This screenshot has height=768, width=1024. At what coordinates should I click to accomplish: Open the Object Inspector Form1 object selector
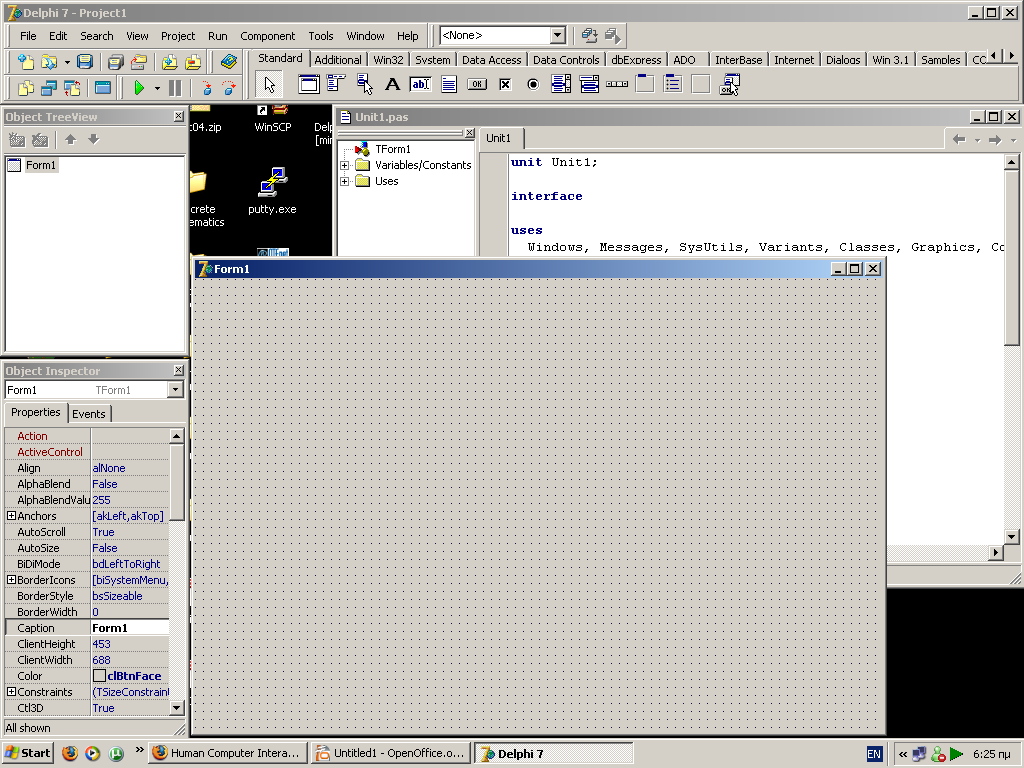(175, 390)
